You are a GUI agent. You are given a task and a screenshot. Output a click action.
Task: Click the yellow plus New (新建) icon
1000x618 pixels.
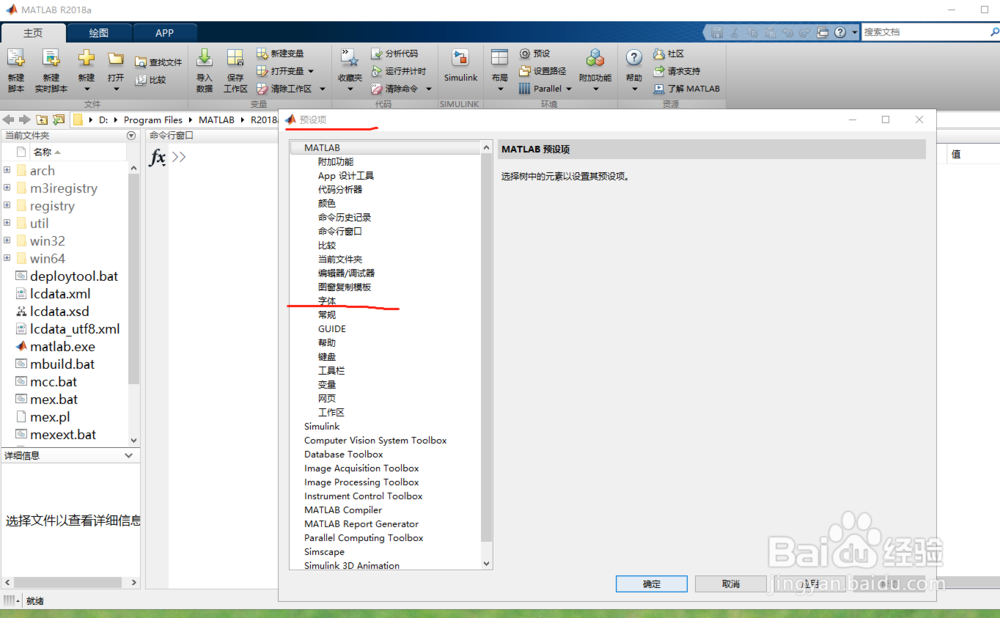pyautogui.click(x=86, y=59)
